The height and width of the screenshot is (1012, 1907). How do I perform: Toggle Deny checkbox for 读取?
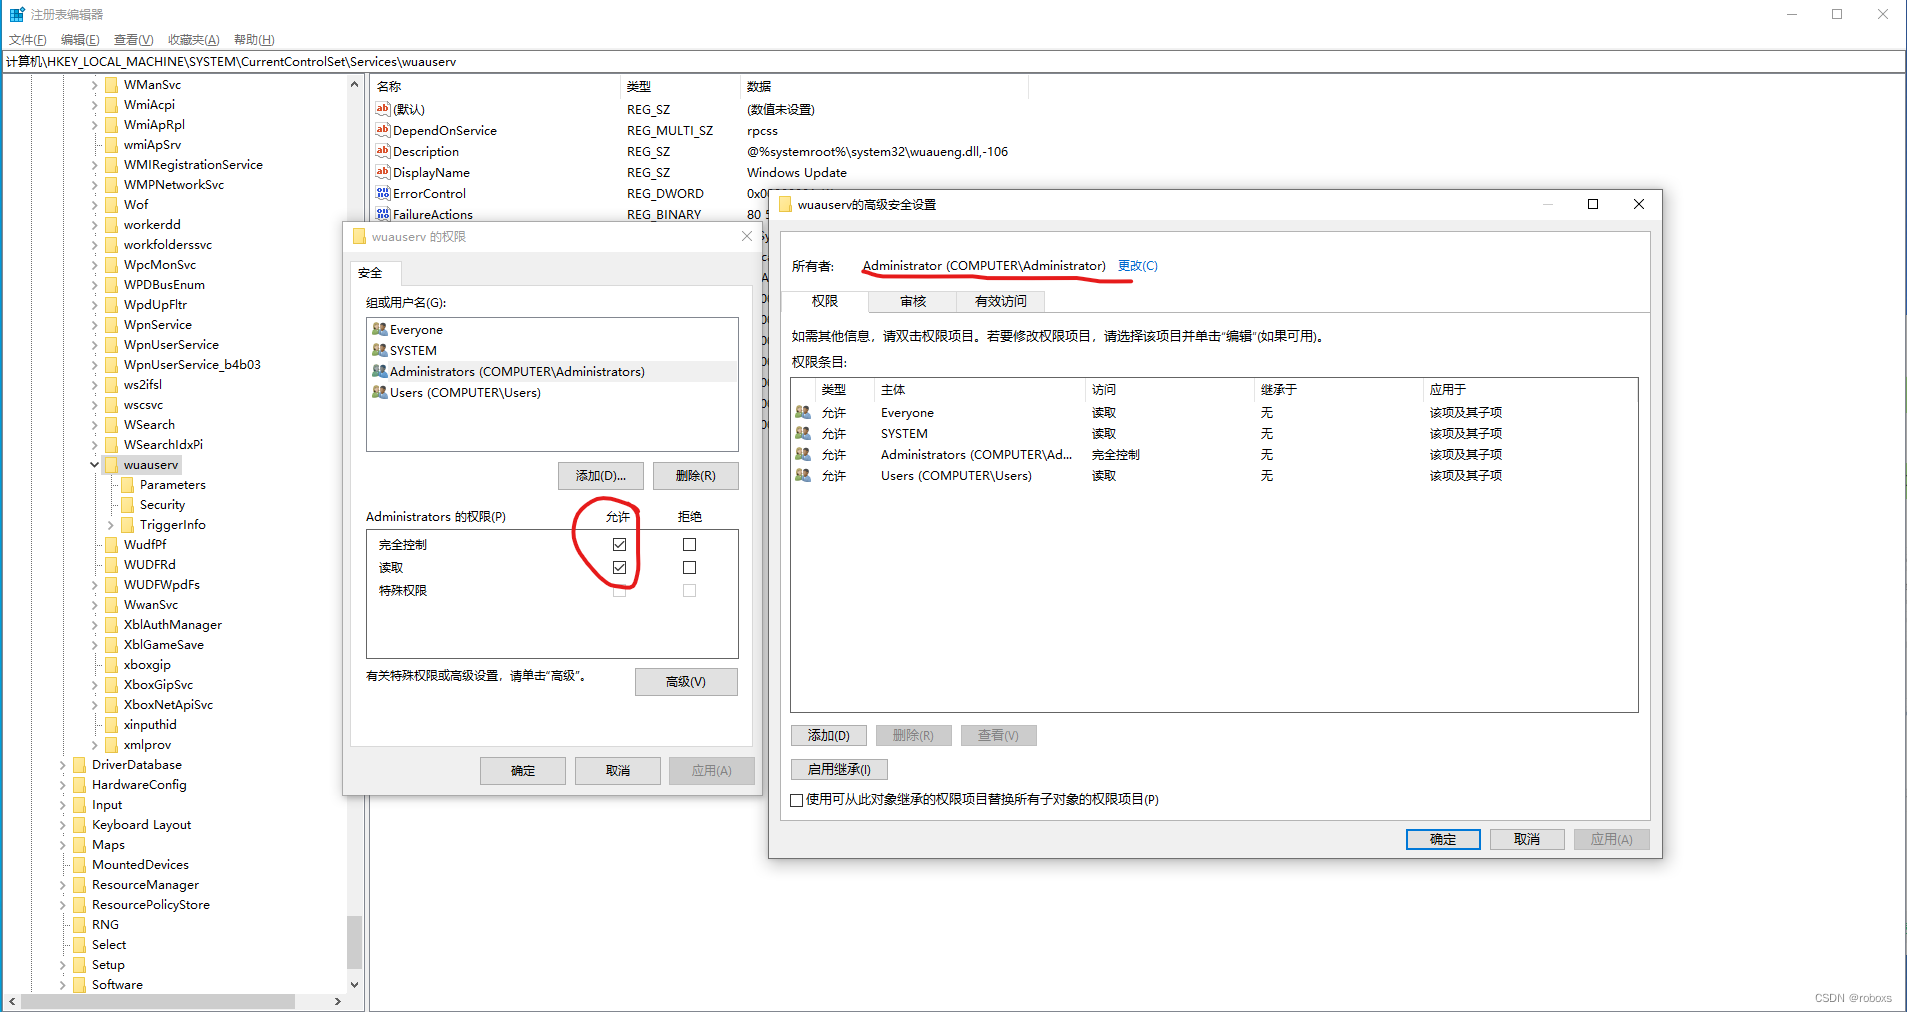coord(689,567)
